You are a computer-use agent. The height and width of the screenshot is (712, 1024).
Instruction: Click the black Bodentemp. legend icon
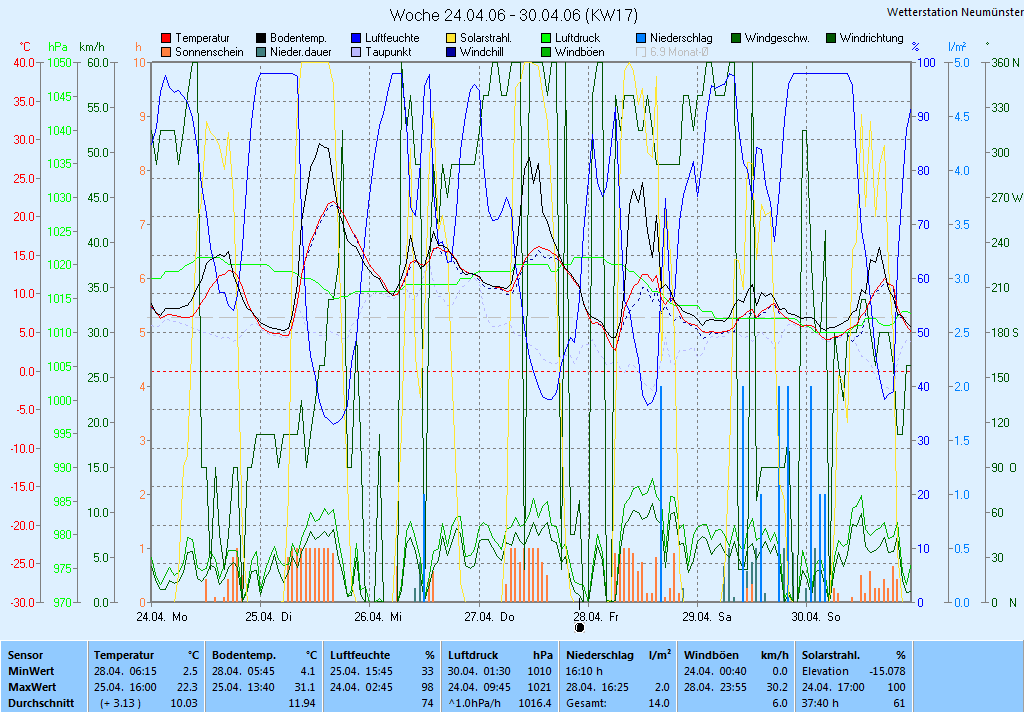click(x=261, y=38)
